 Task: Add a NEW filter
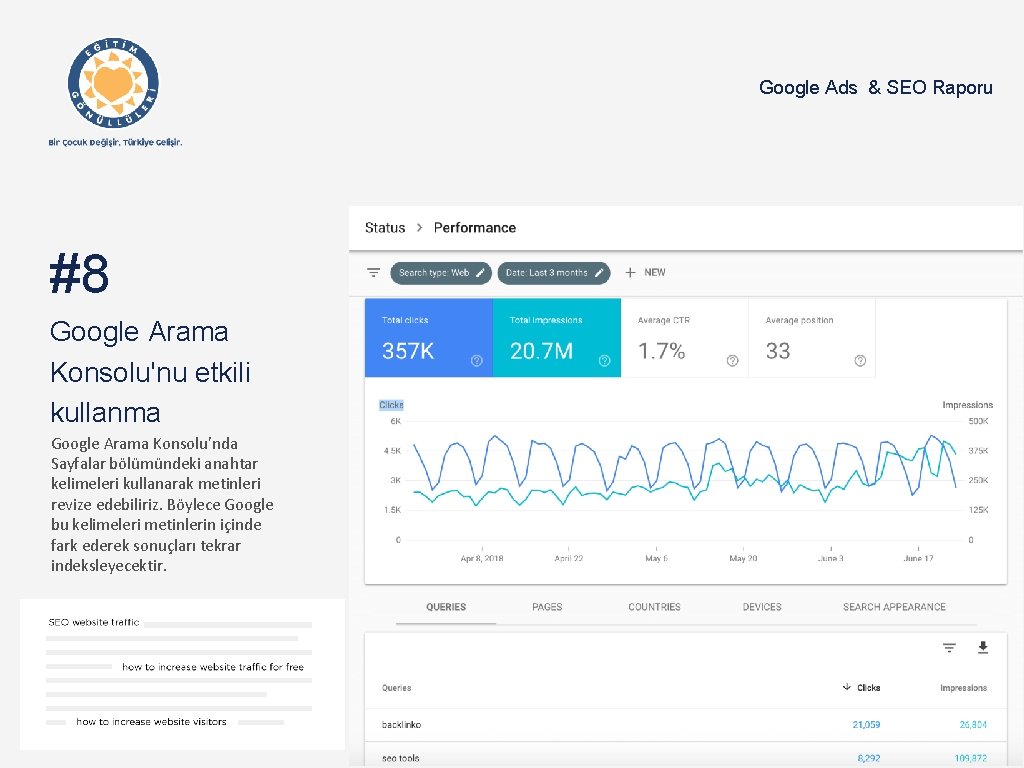[x=645, y=272]
